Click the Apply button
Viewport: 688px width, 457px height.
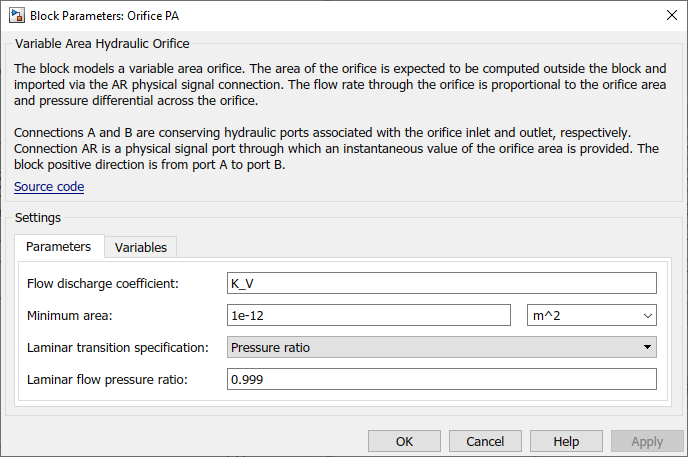[647, 441]
